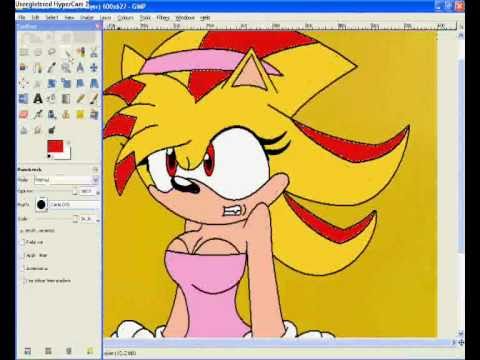
Task: Select the Flip tool
Action: point(24,99)
